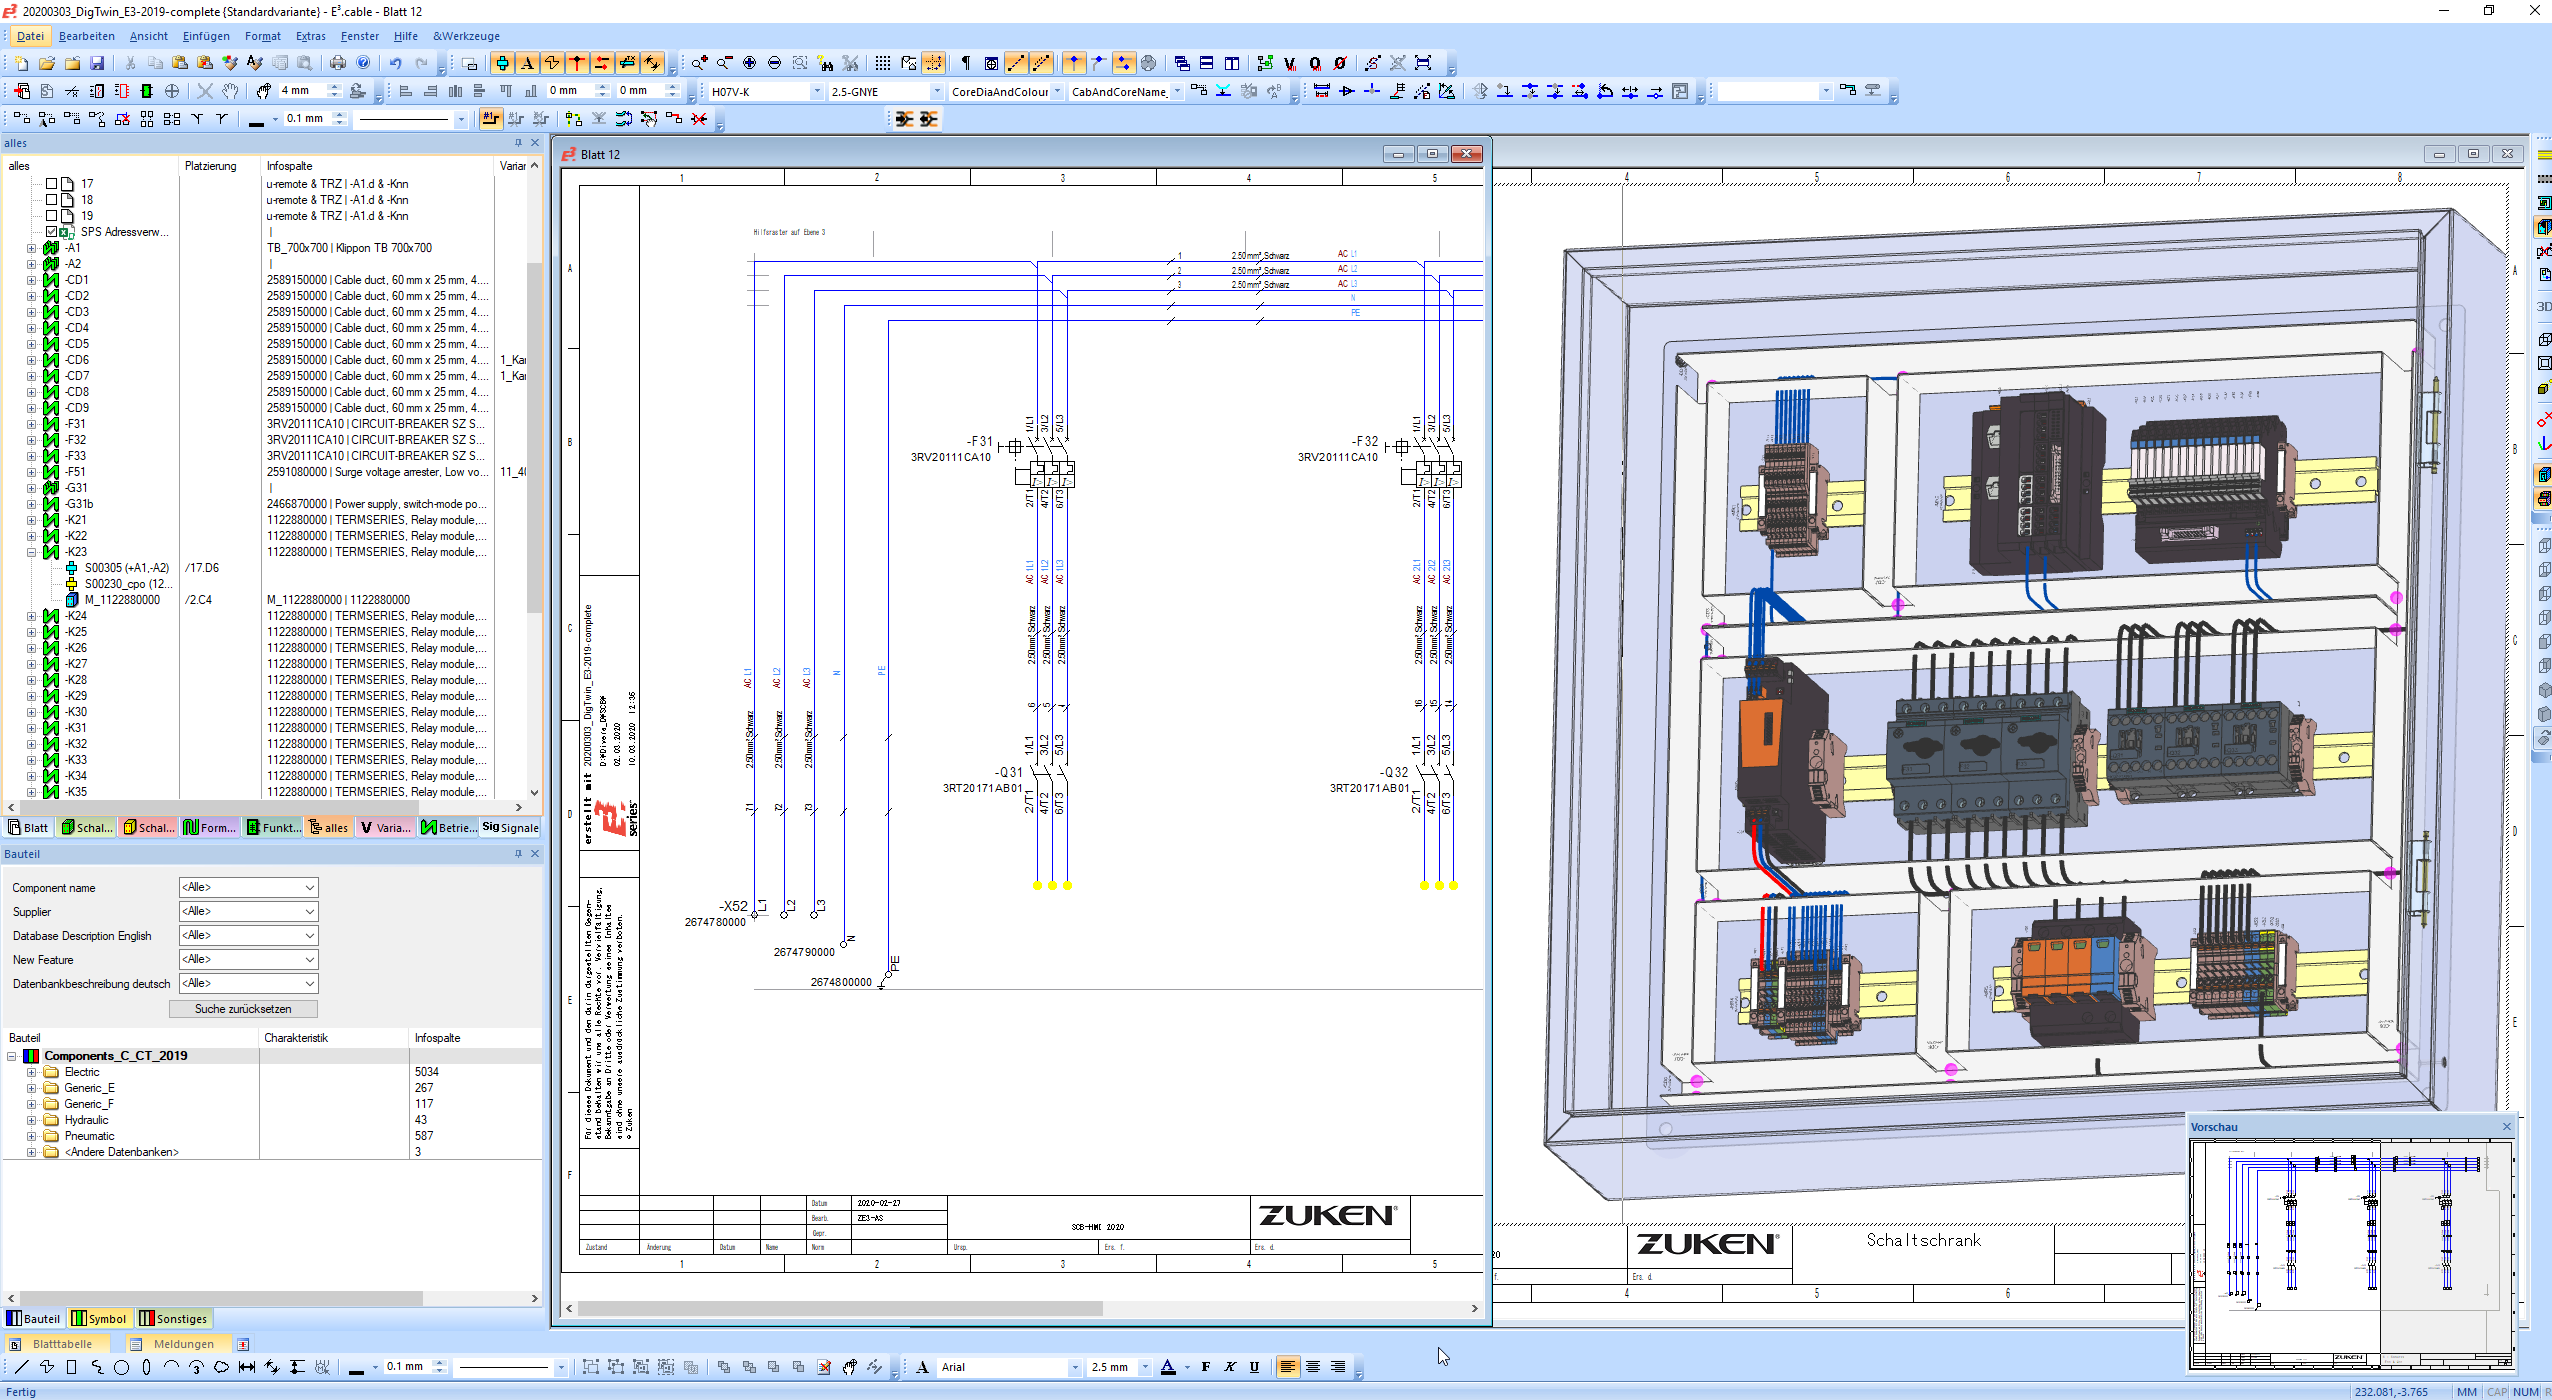The width and height of the screenshot is (2552, 1400).
Task: Click the Print icon in toolbar
Action: click(x=338, y=63)
